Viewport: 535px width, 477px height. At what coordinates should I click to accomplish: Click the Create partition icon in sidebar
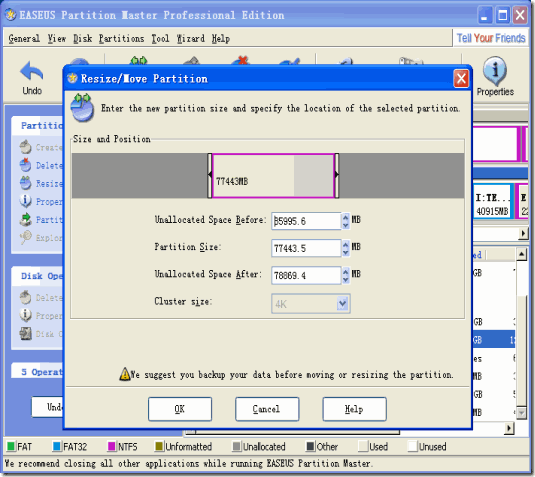[x=25, y=147]
